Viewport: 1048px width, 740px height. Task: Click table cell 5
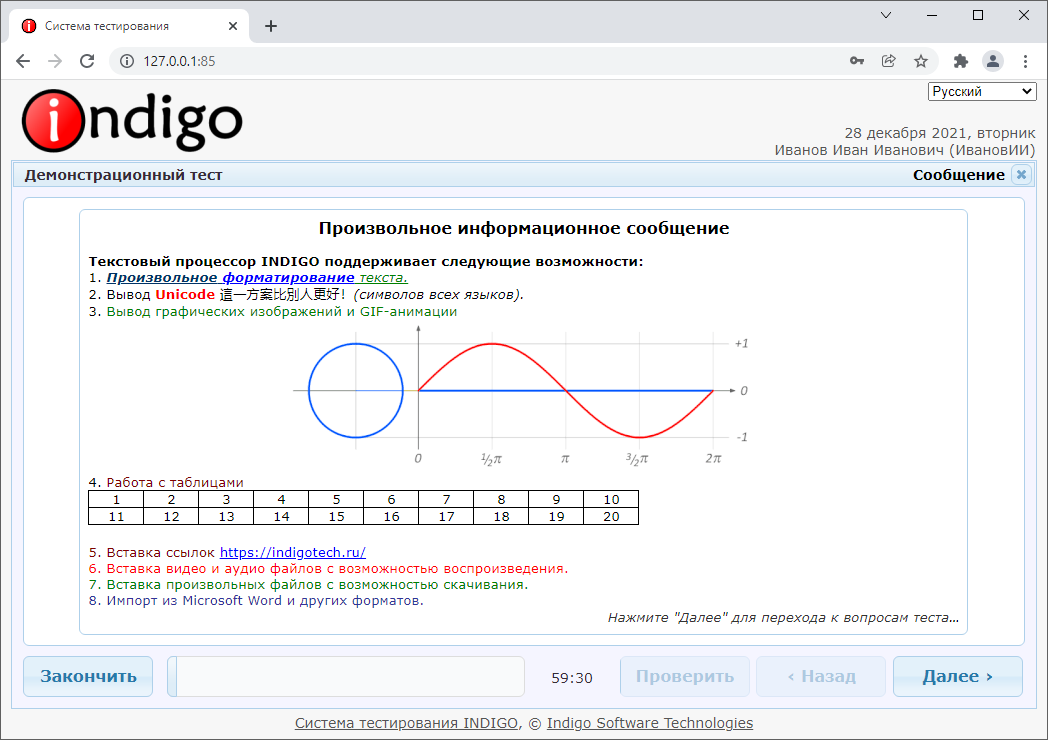click(x=336, y=499)
